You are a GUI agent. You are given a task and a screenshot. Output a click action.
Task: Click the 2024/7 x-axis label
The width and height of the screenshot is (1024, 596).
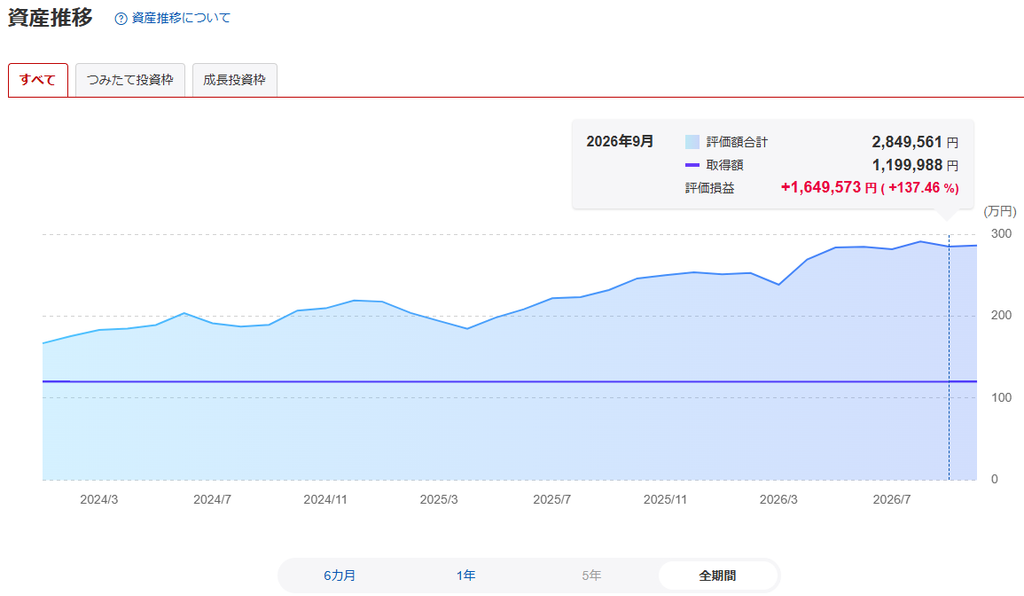[212, 499]
